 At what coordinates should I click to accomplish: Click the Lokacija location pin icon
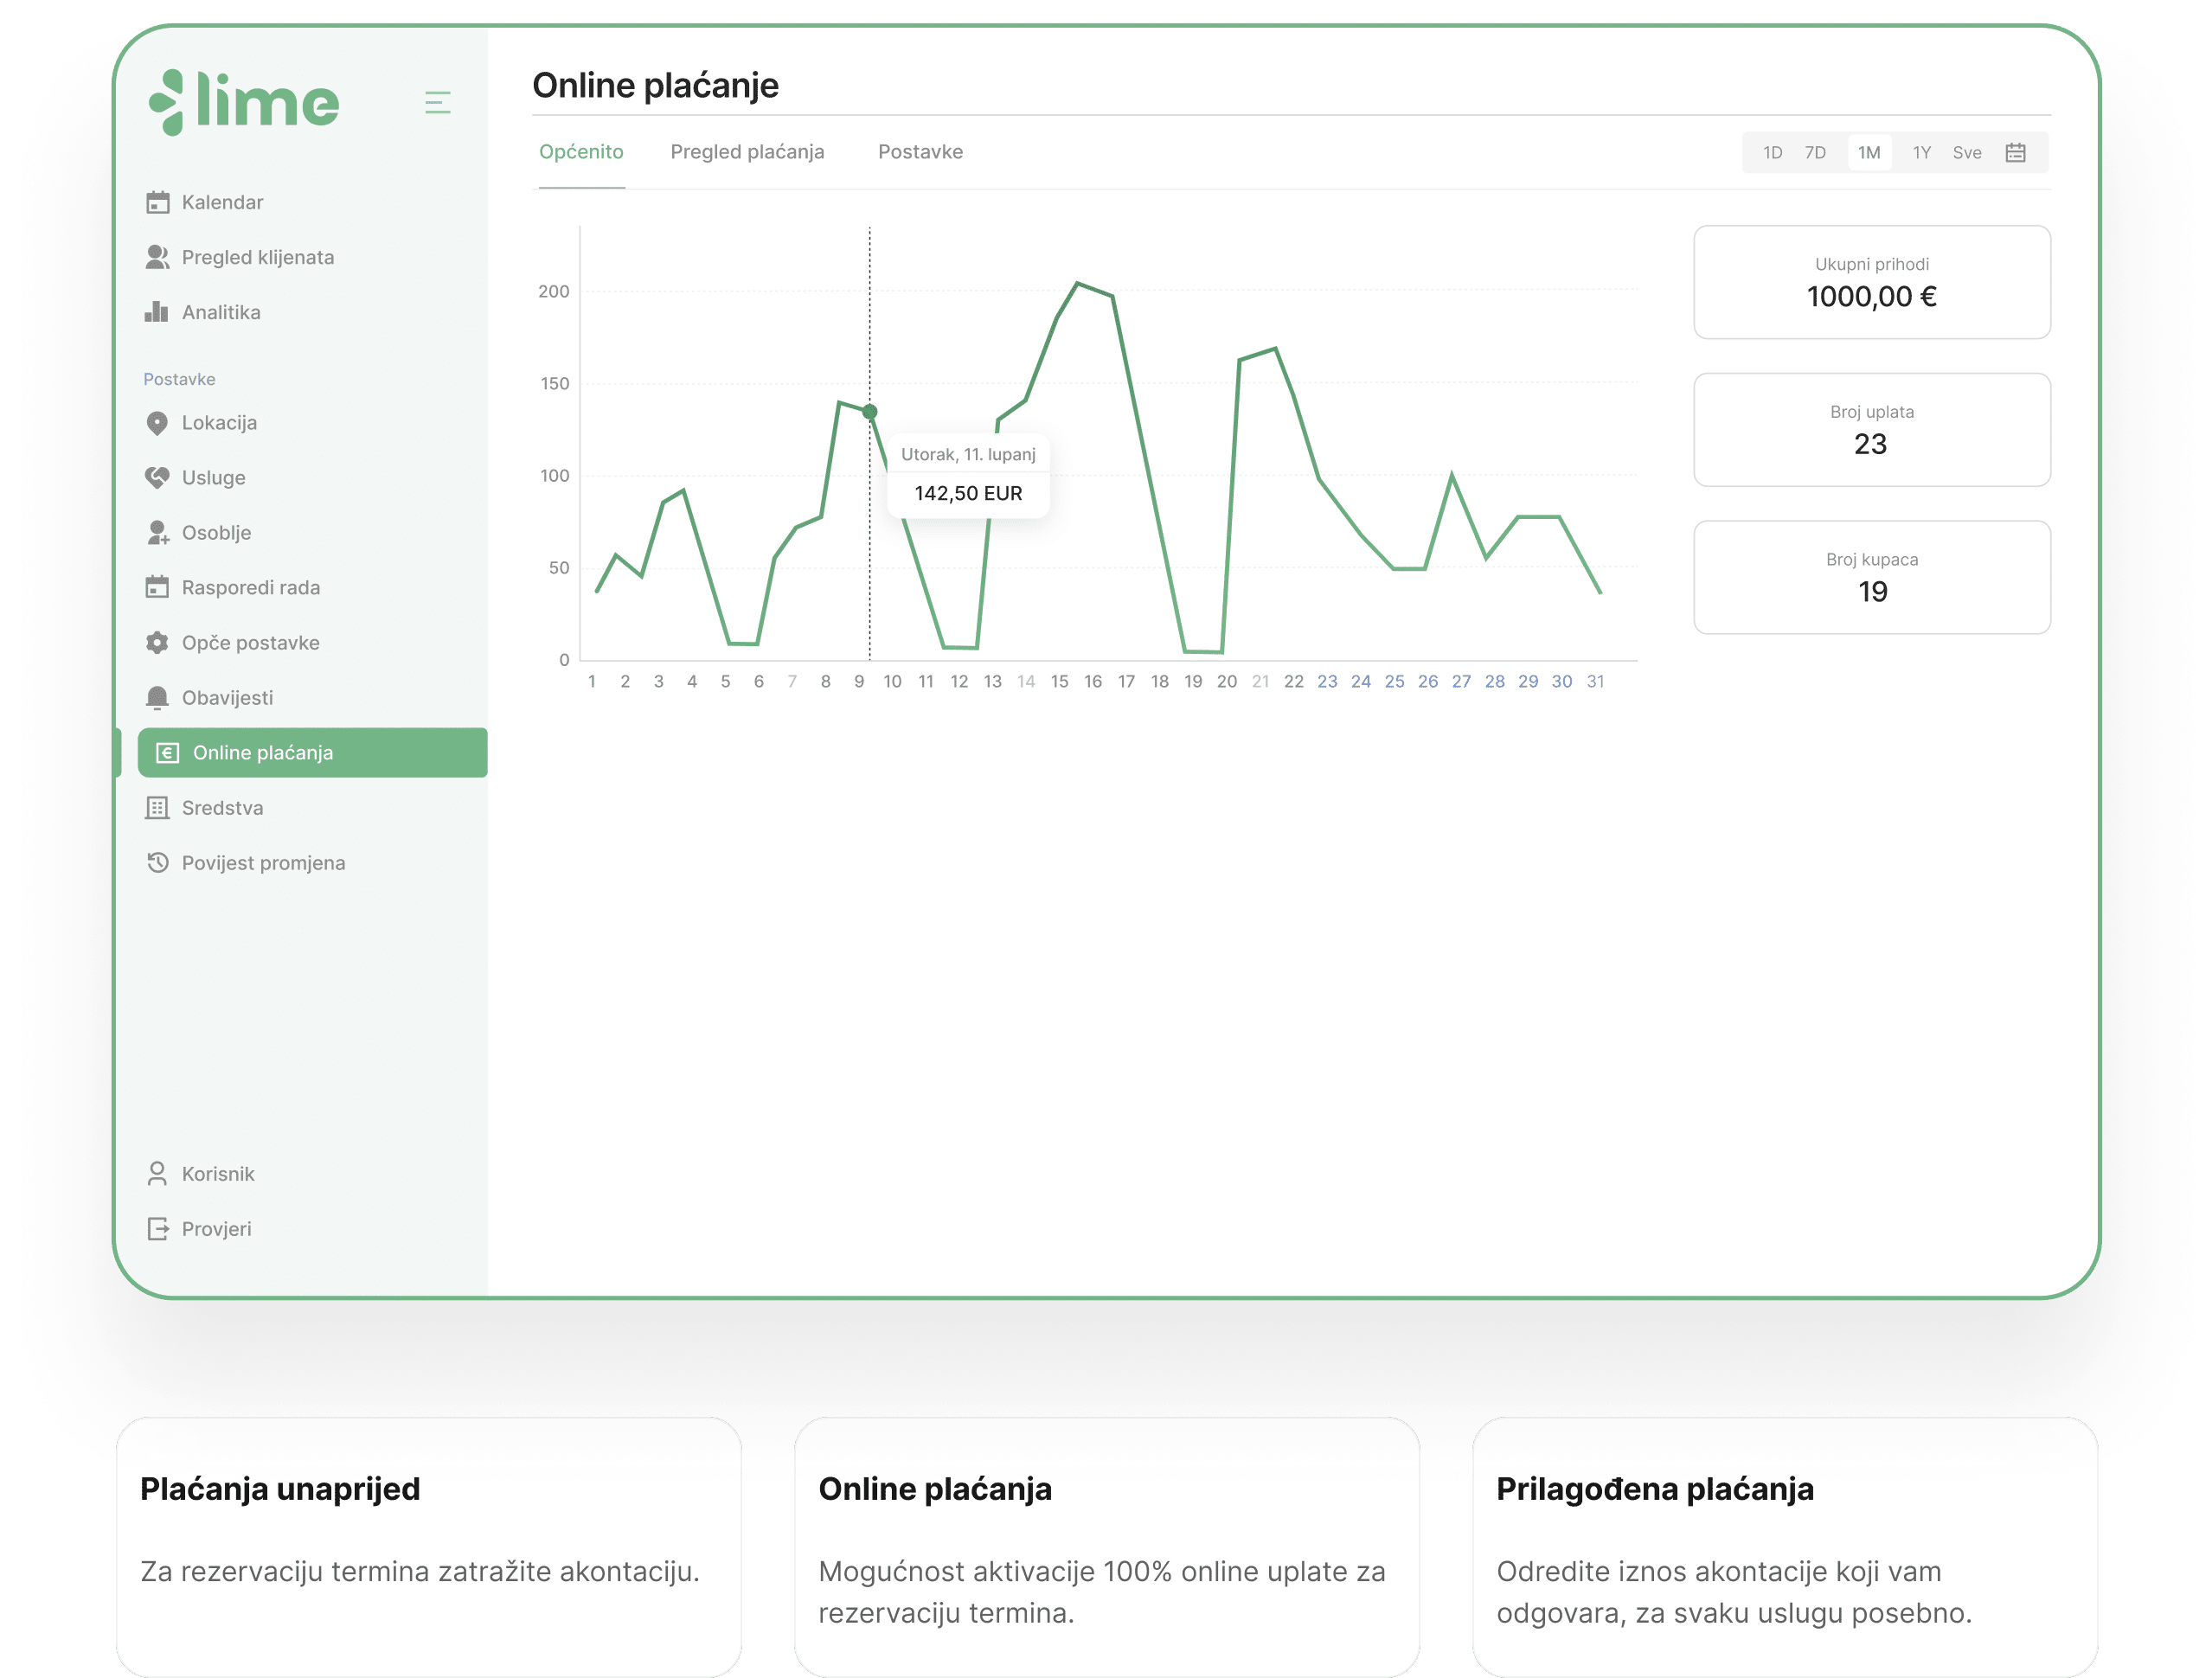coord(159,422)
